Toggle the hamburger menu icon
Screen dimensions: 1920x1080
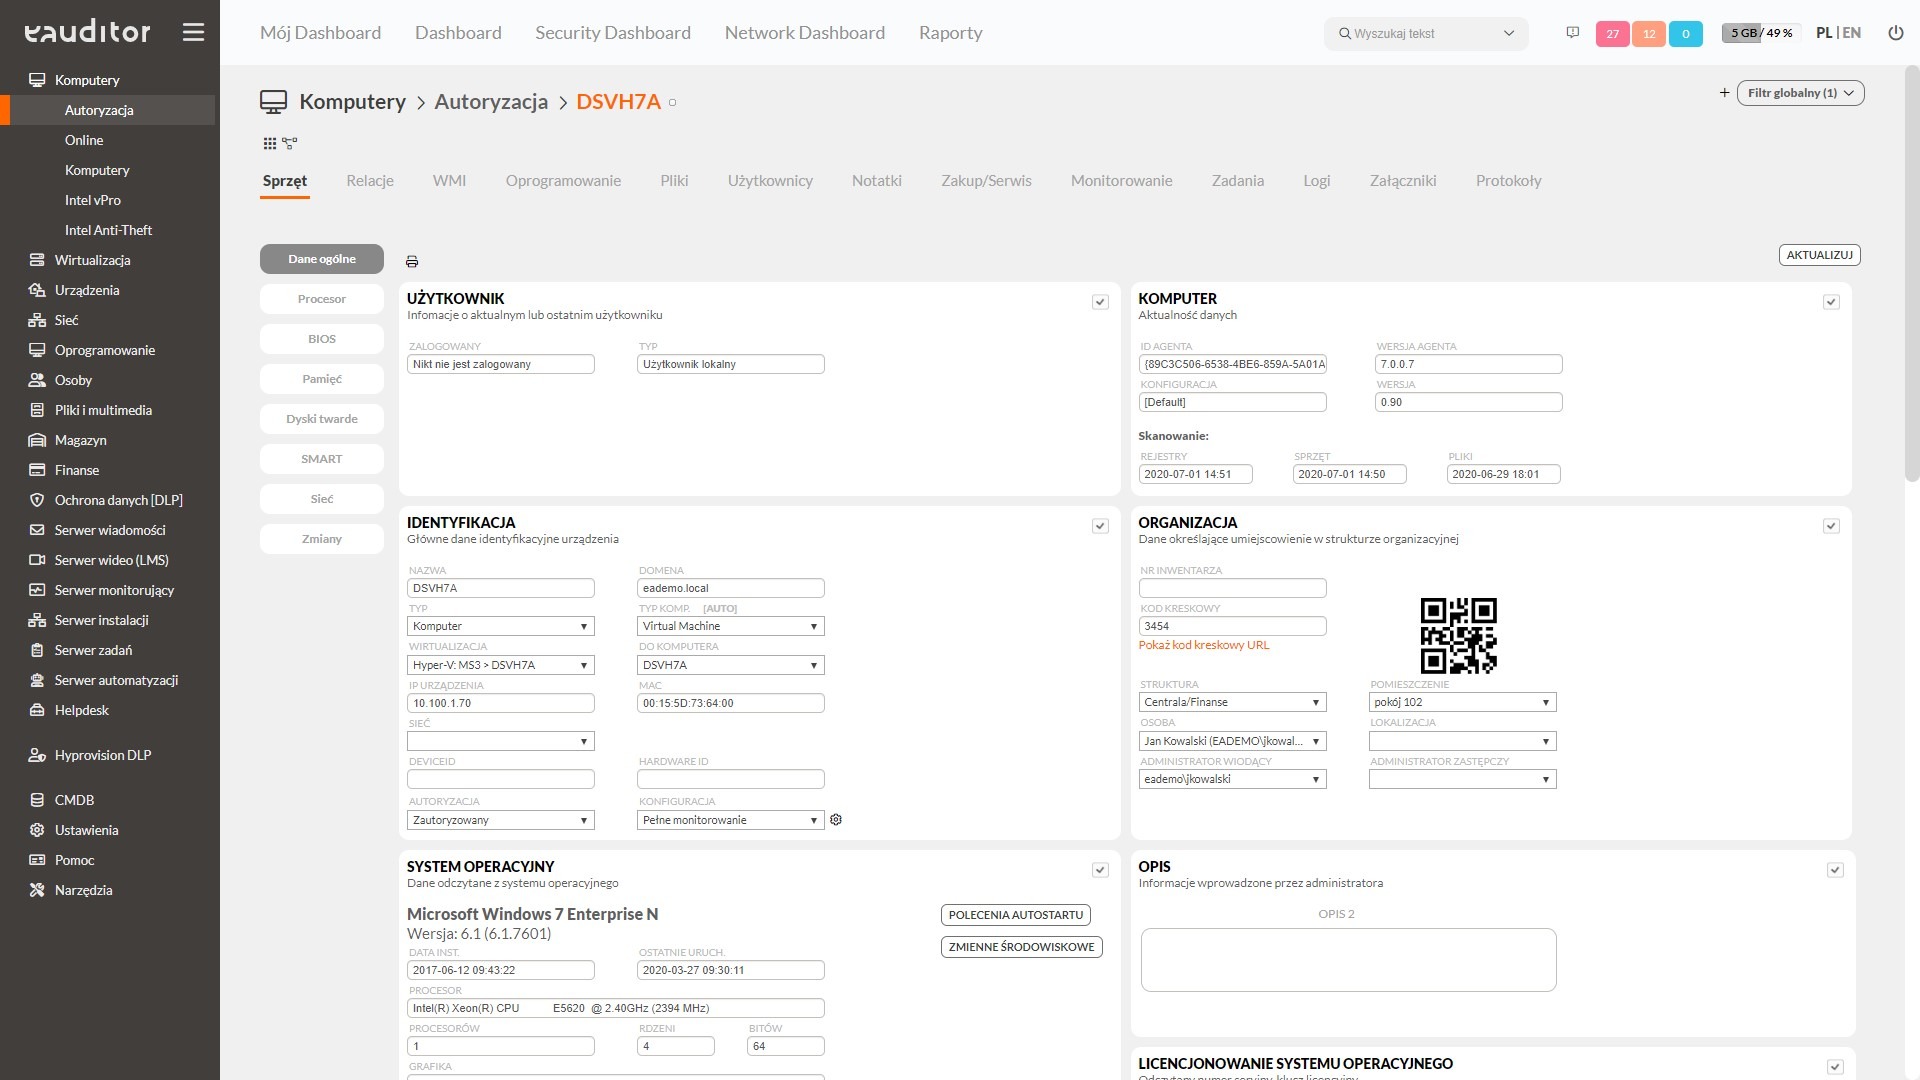click(x=193, y=32)
